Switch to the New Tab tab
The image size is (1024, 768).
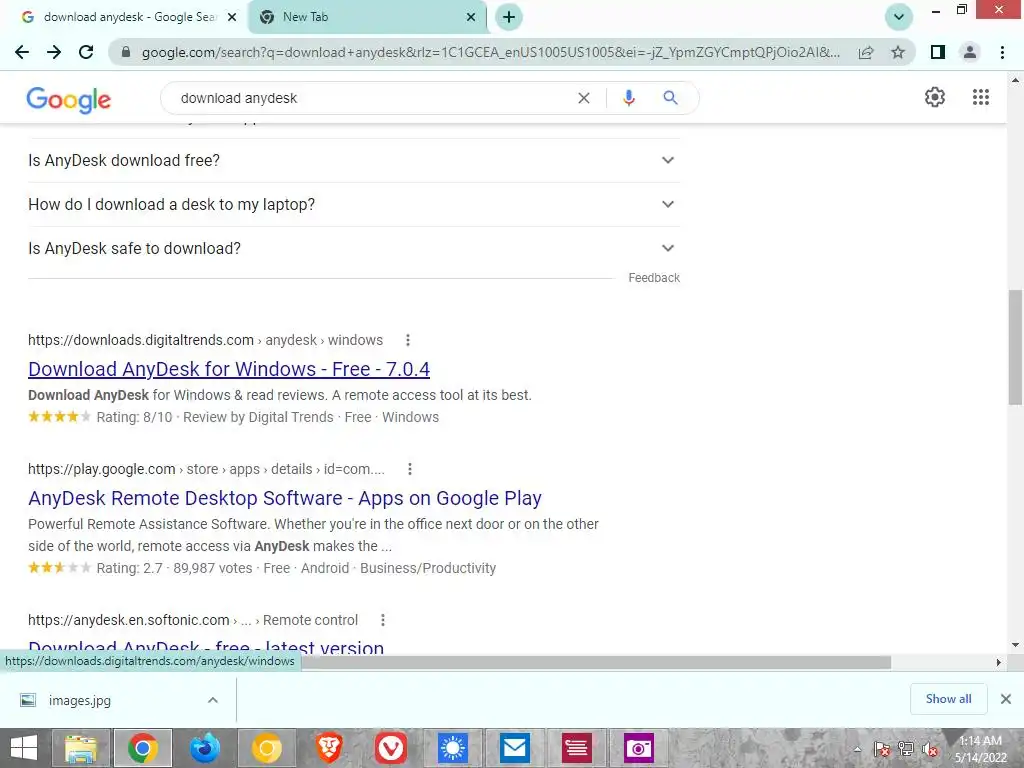[x=367, y=17]
